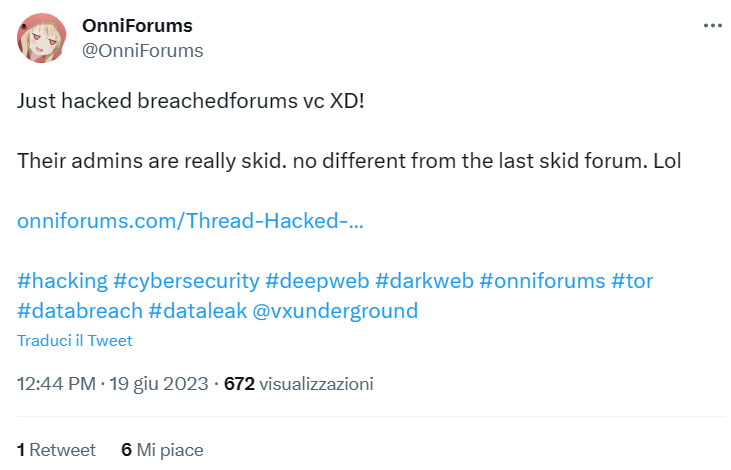Image resolution: width=731 pixels, height=470 pixels.
Task: Click the 12:44 PM timestamp
Action: (x=56, y=383)
